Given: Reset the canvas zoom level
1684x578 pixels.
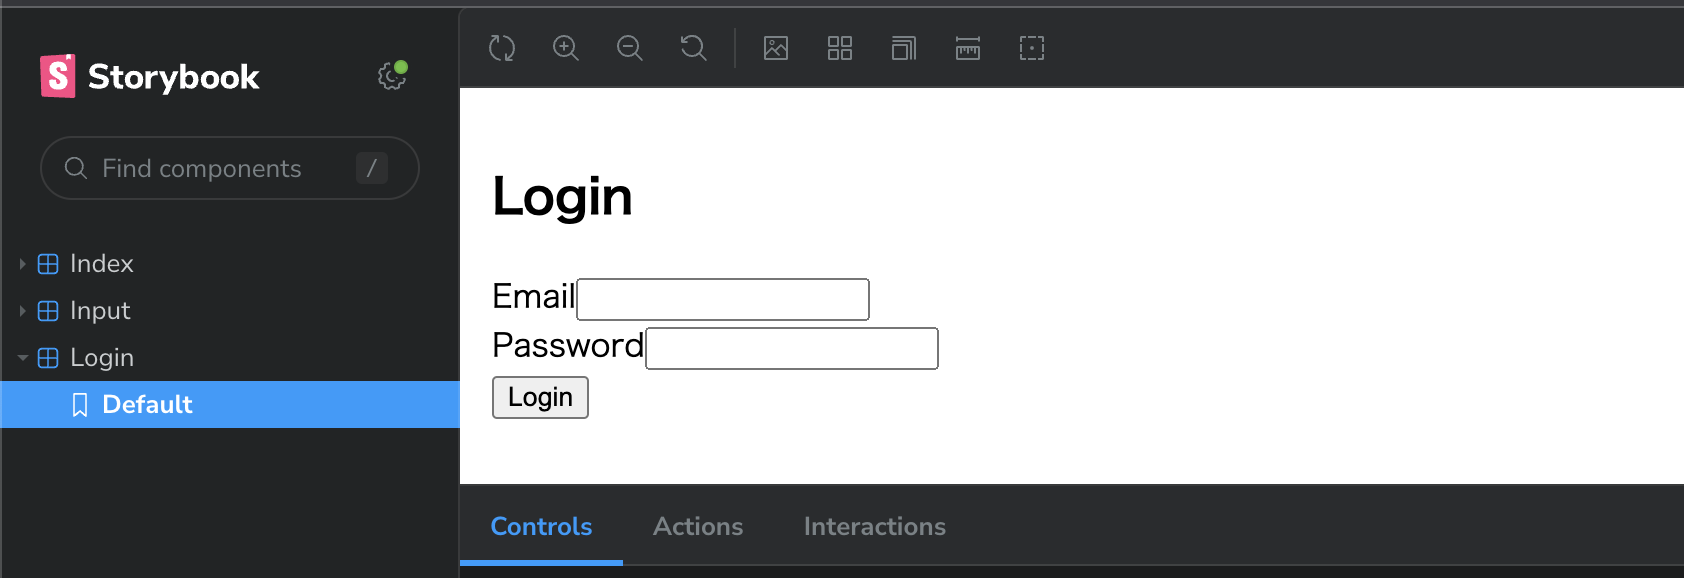Looking at the screenshot, I should tap(693, 48).
